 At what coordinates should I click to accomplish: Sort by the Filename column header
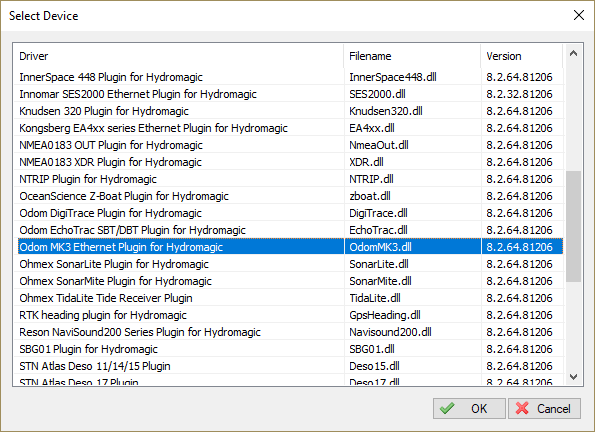(x=412, y=56)
